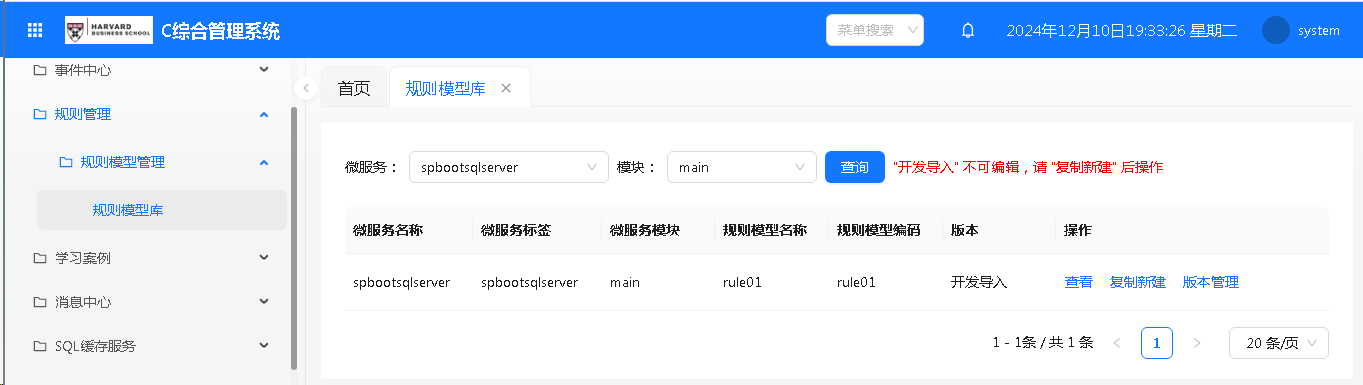
Task: Click the 微服务标签 column header
Action: [516, 230]
